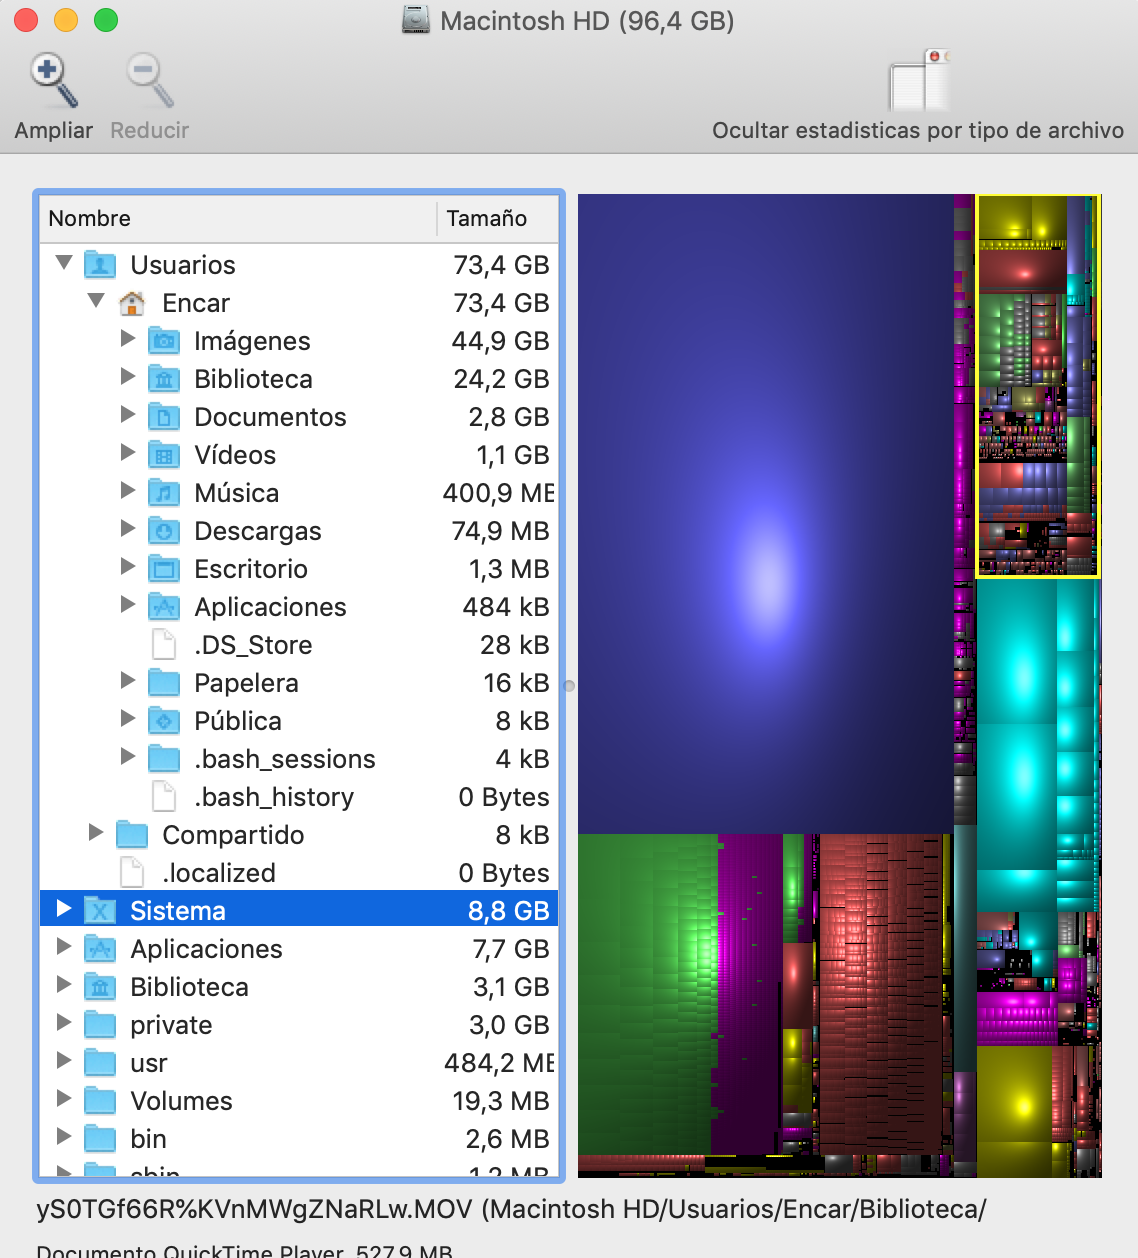Click the Reducir zoom-out magnifier icon

(149, 81)
